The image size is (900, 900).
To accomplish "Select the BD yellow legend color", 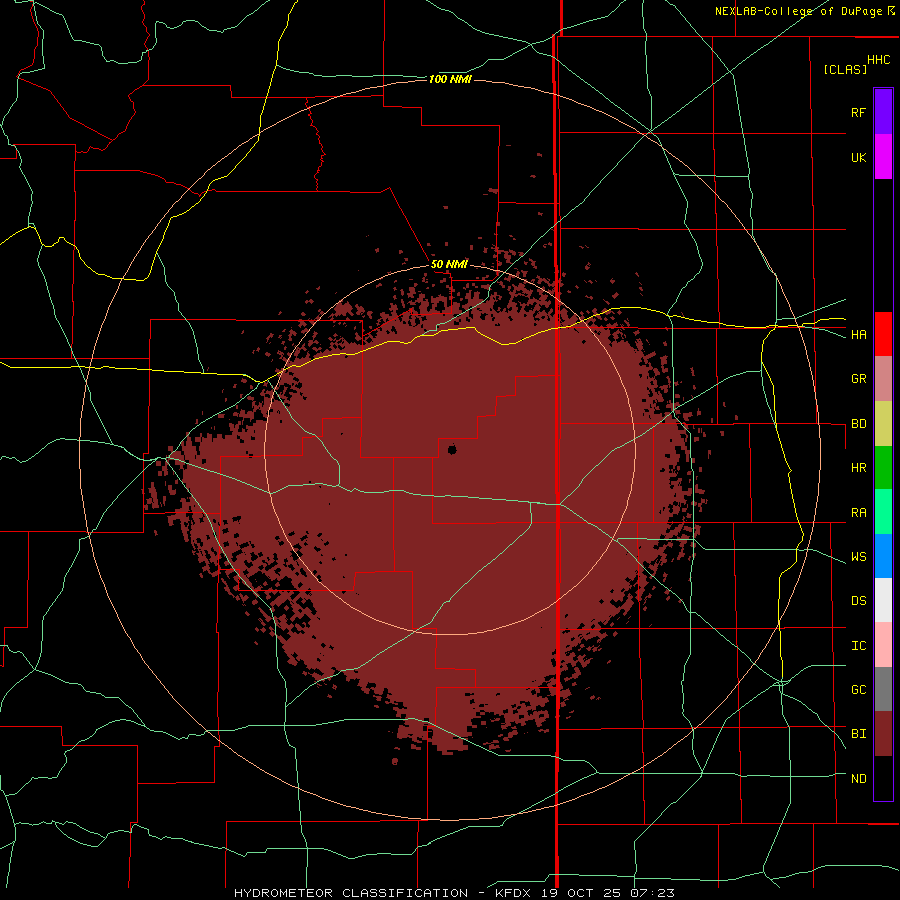I will 883,424.
